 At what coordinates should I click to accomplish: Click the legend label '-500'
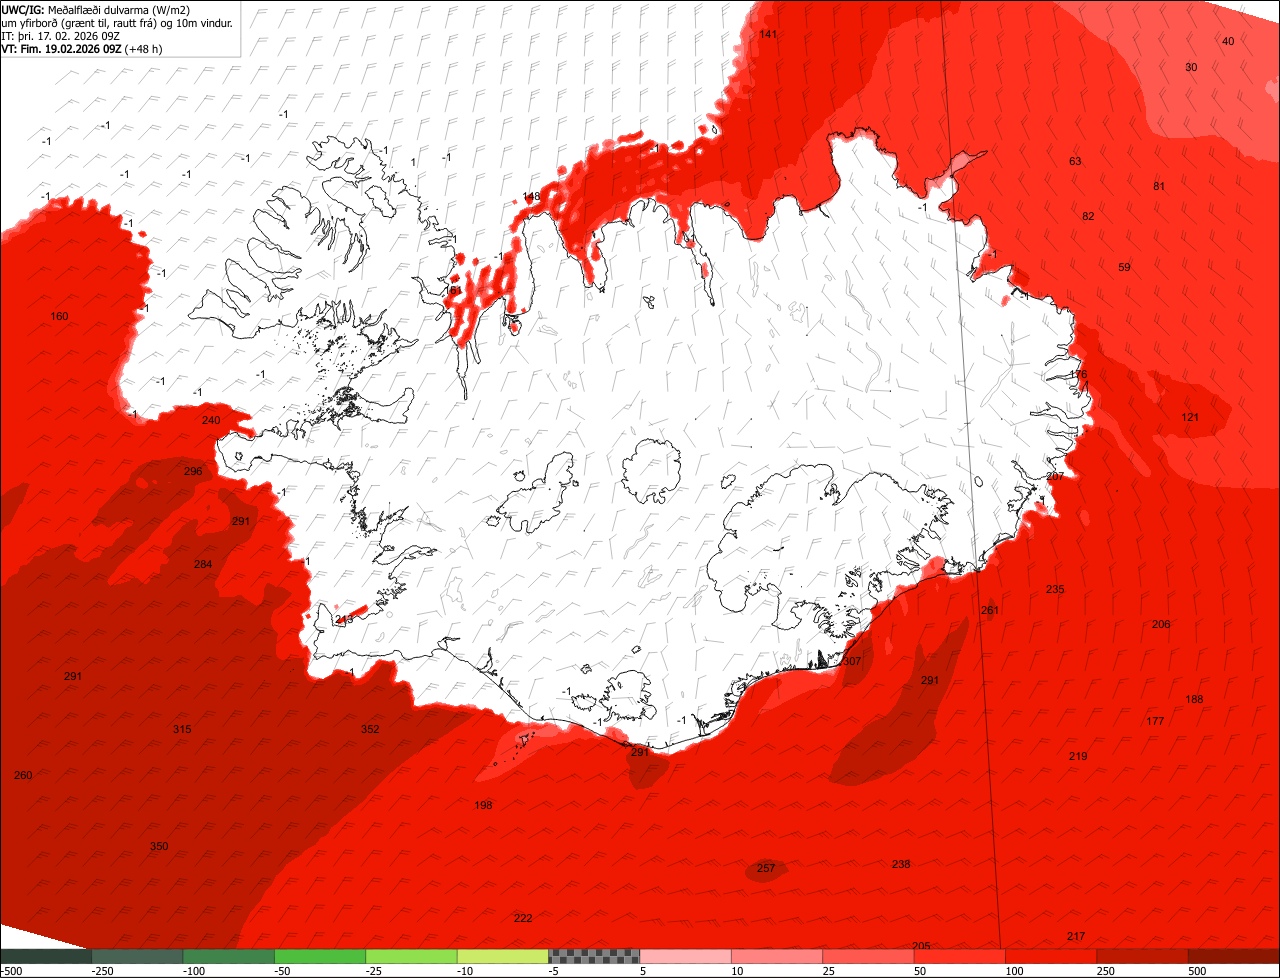click(12, 971)
